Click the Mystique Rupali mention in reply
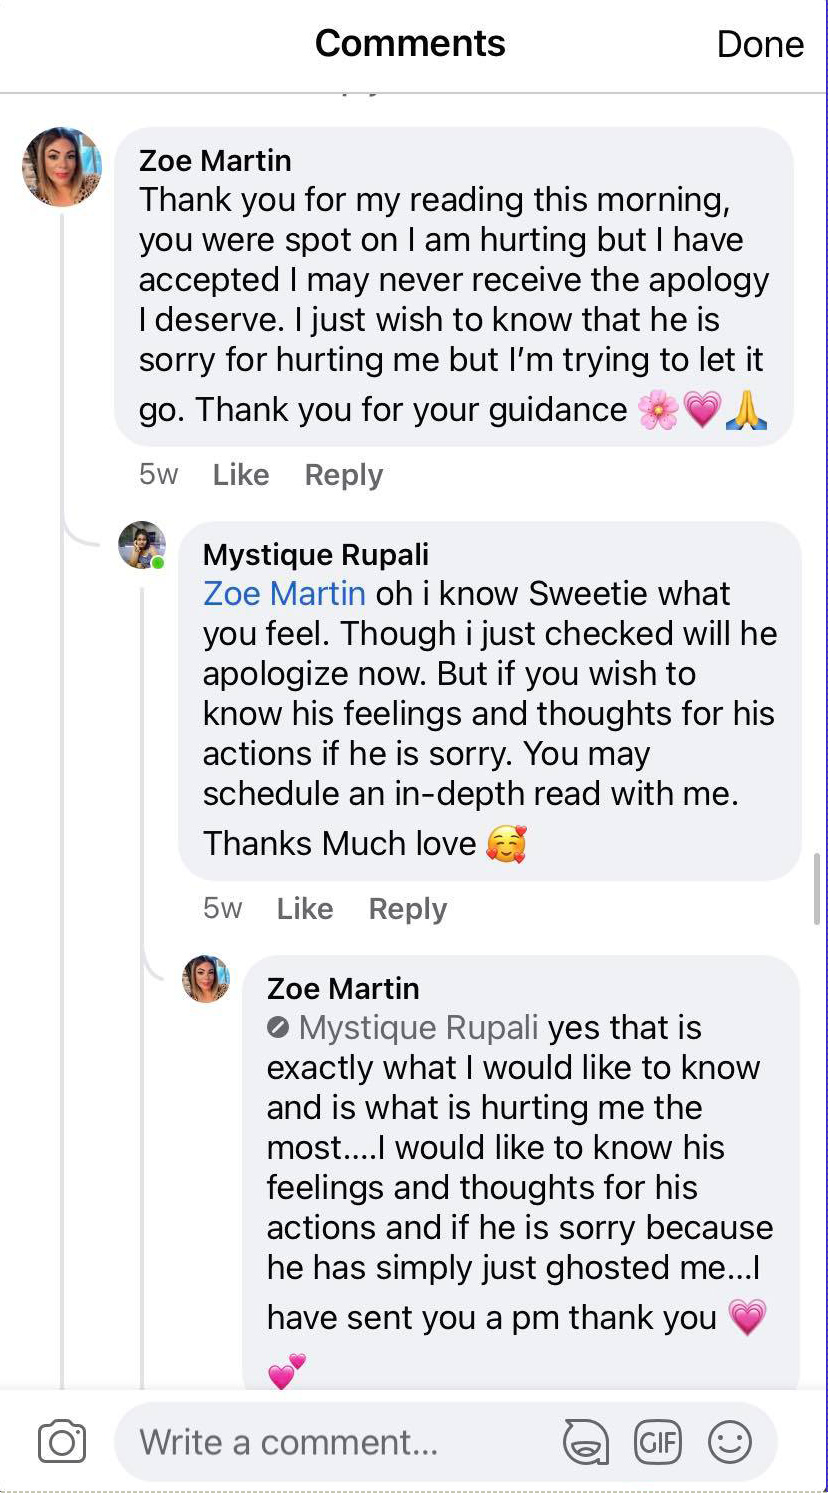 pyautogui.click(x=418, y=1028)
